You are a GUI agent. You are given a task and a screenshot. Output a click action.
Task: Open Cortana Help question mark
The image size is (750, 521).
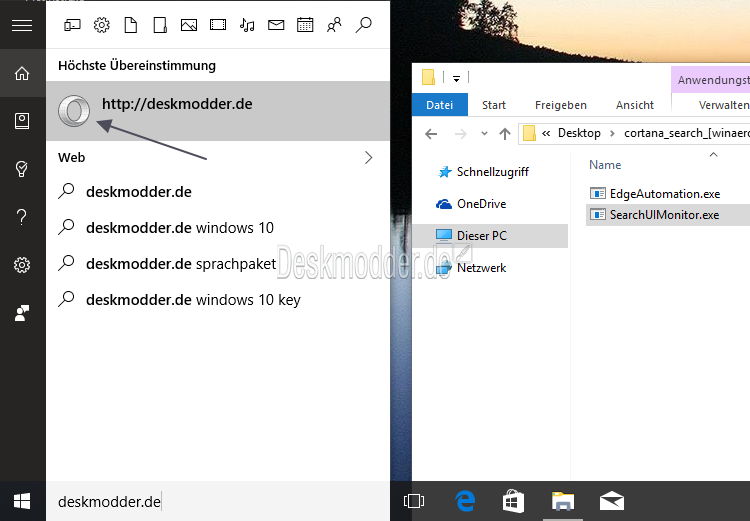coord(22,217)
